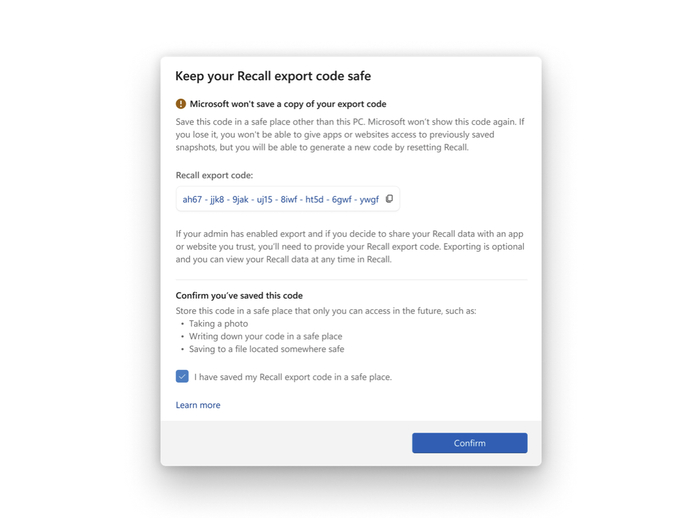Click the 'Writing down your code' bullet item

[x=265, y=337]
